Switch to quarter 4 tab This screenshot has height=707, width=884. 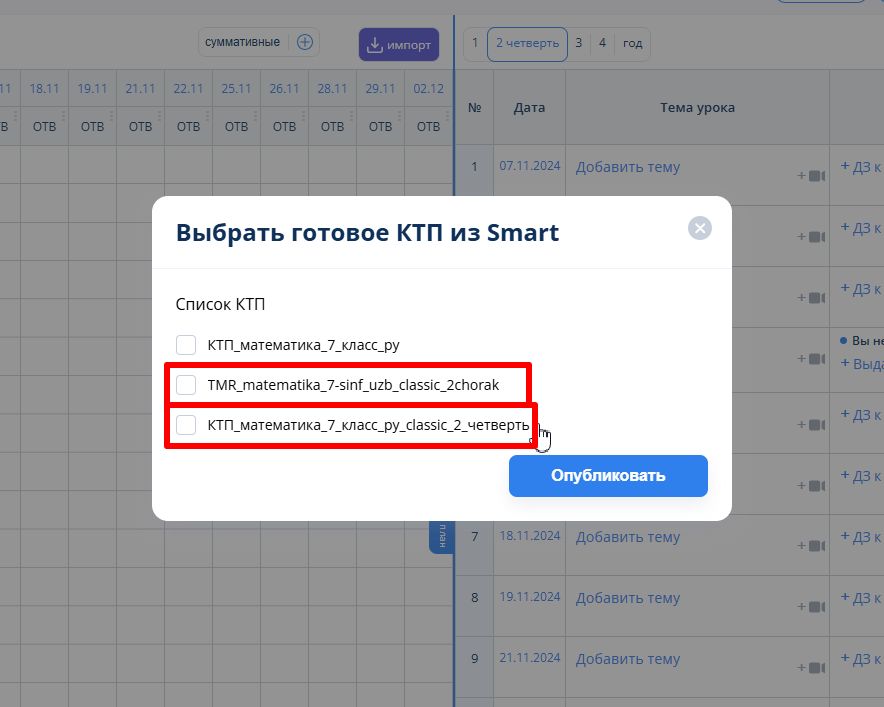[602, 43]
